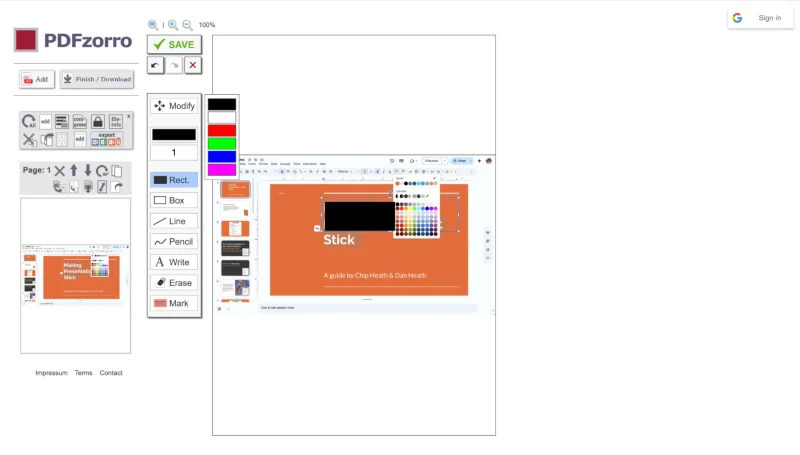Viewport: 800px width, 455px height.
Task: Click the Finish / Download button
Action: point(97,79)
